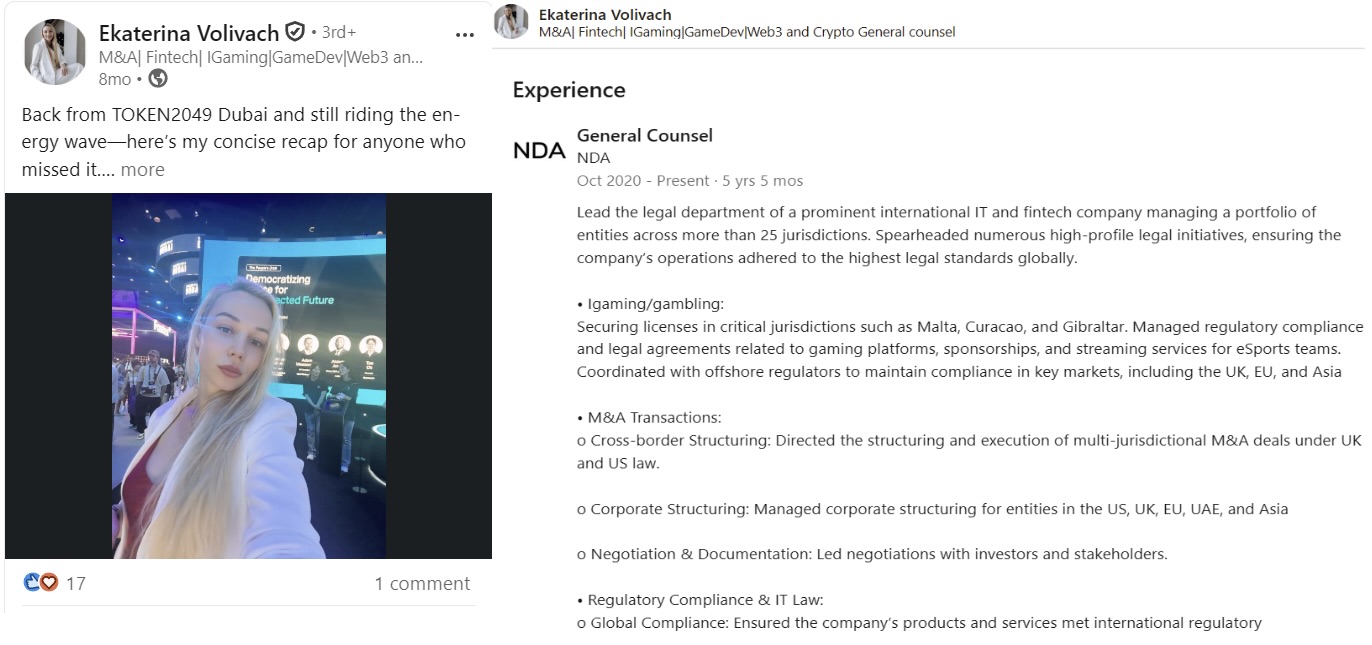
Task: Click the "Experience" section heading
Action: pos(569,90)
